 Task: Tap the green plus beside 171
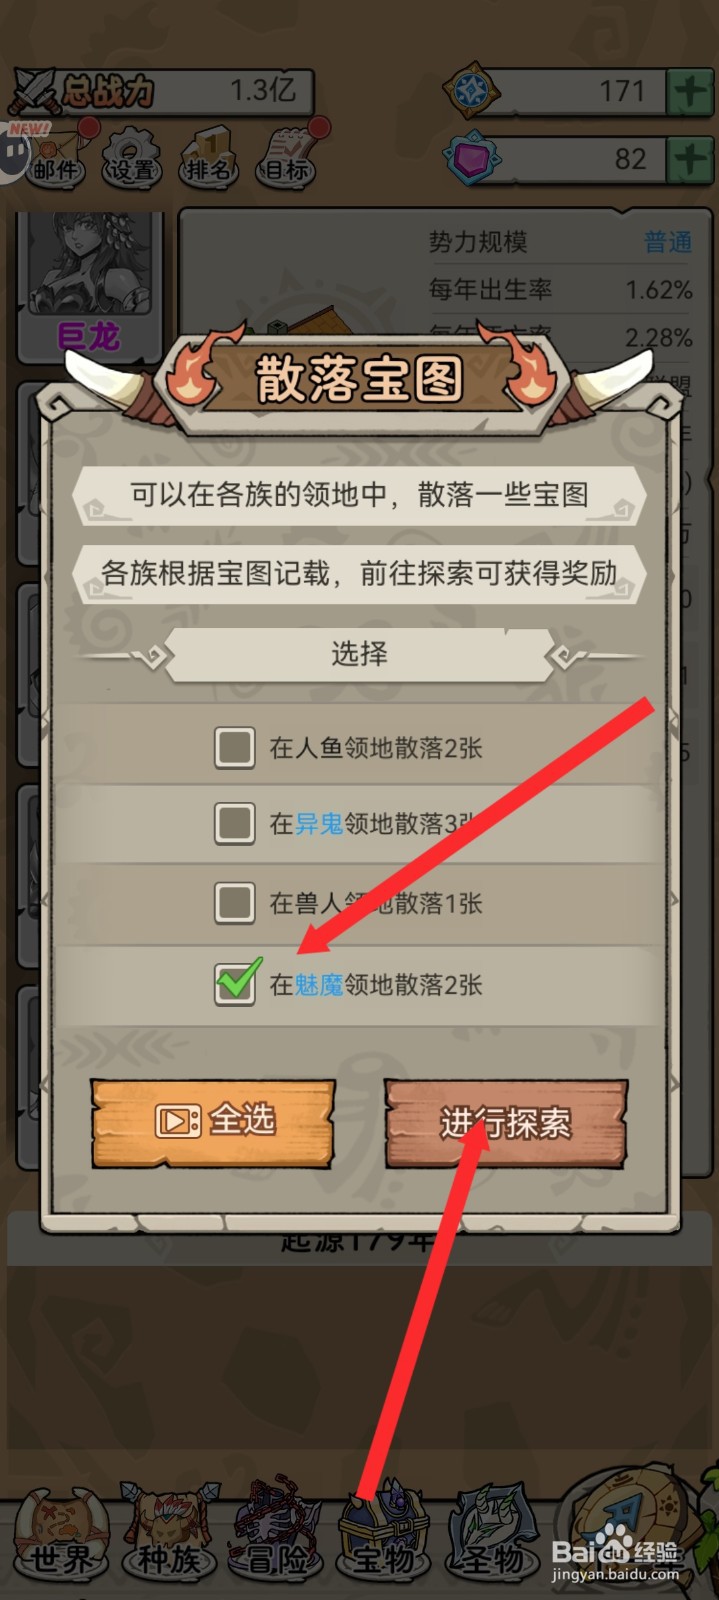690,92
